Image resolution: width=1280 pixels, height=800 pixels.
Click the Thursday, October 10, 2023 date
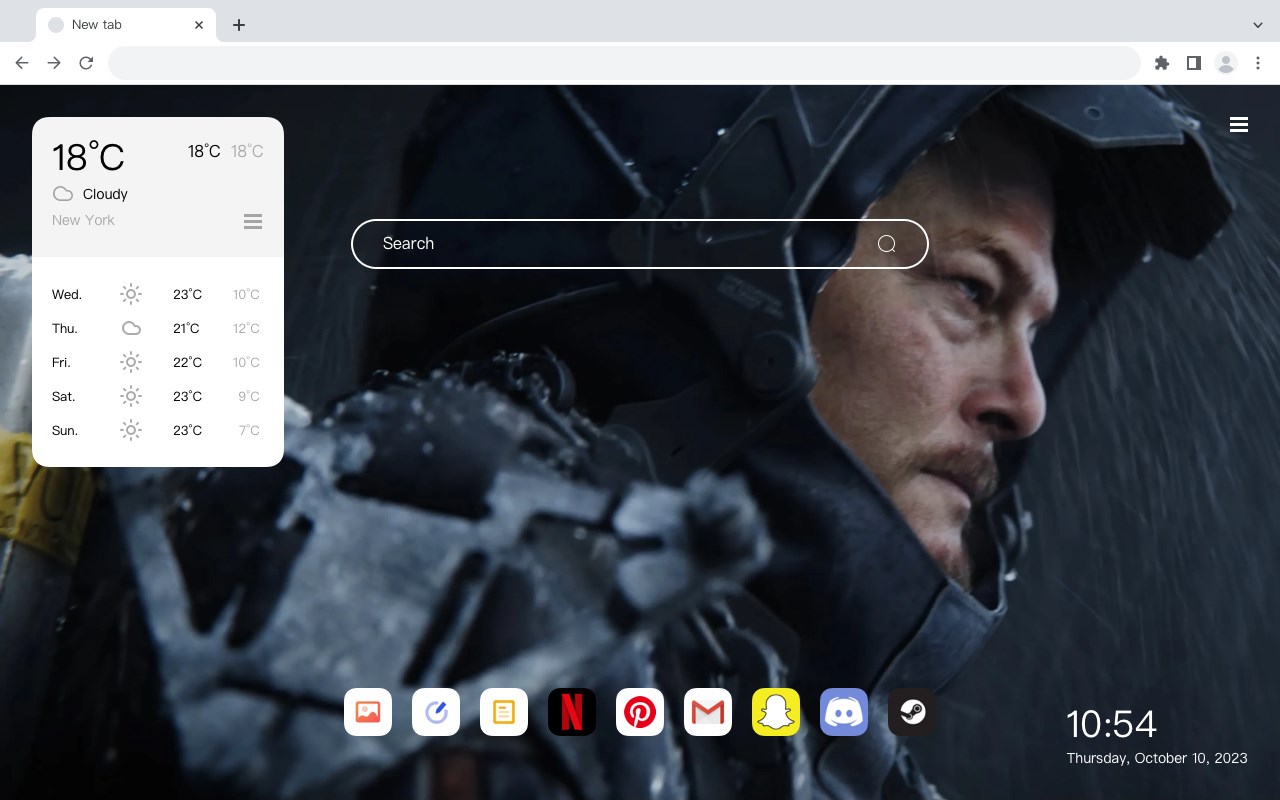click(x=1157, y=758)
